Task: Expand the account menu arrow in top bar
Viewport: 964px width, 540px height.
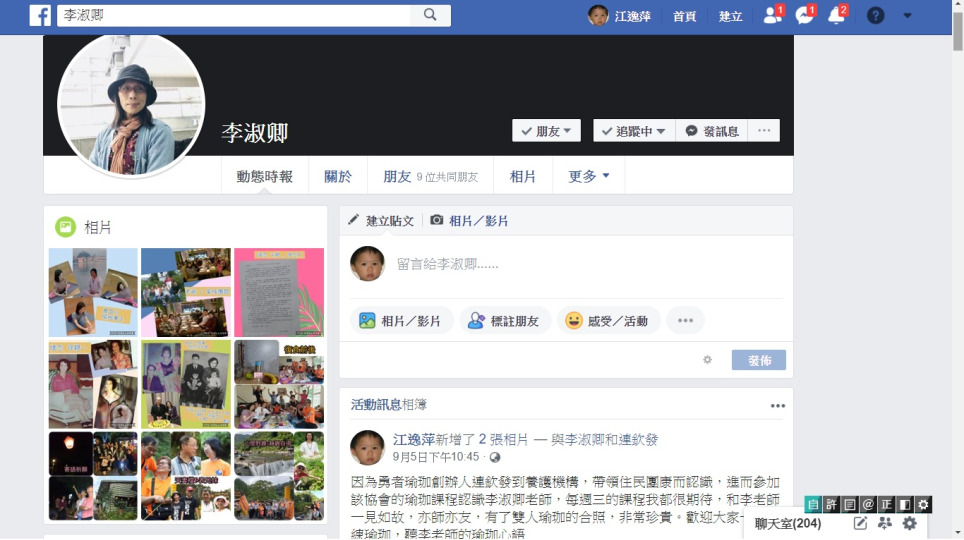Action: (907, 16)
